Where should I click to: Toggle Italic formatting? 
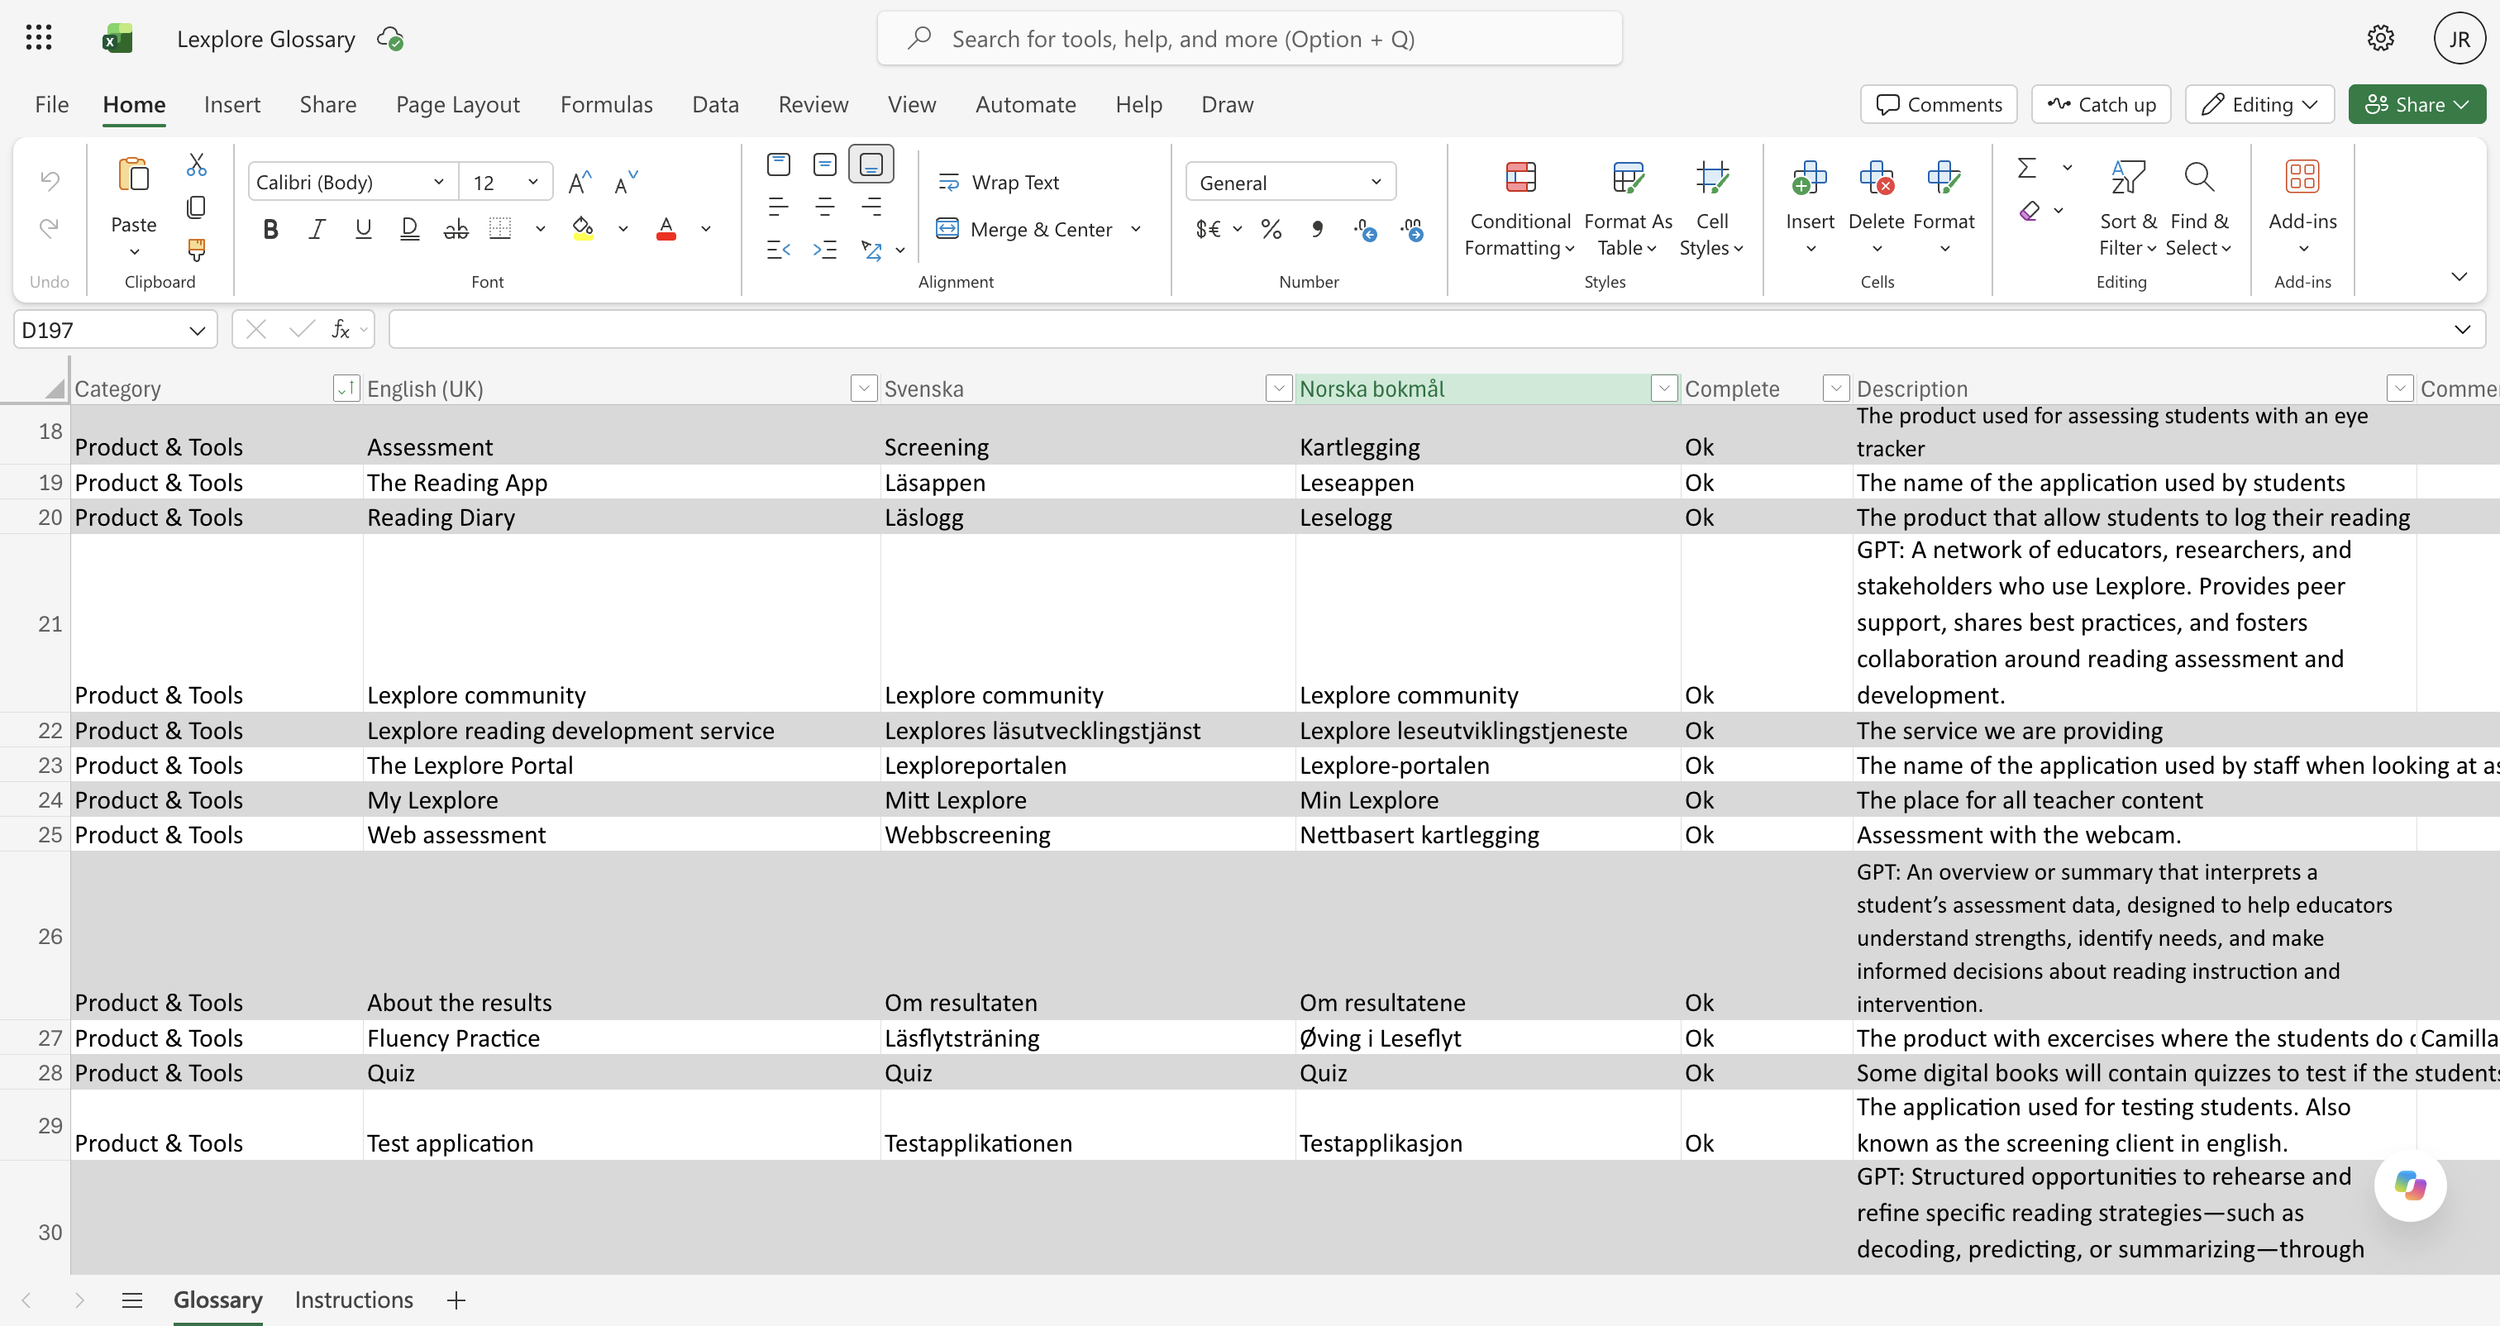(317, 229)
